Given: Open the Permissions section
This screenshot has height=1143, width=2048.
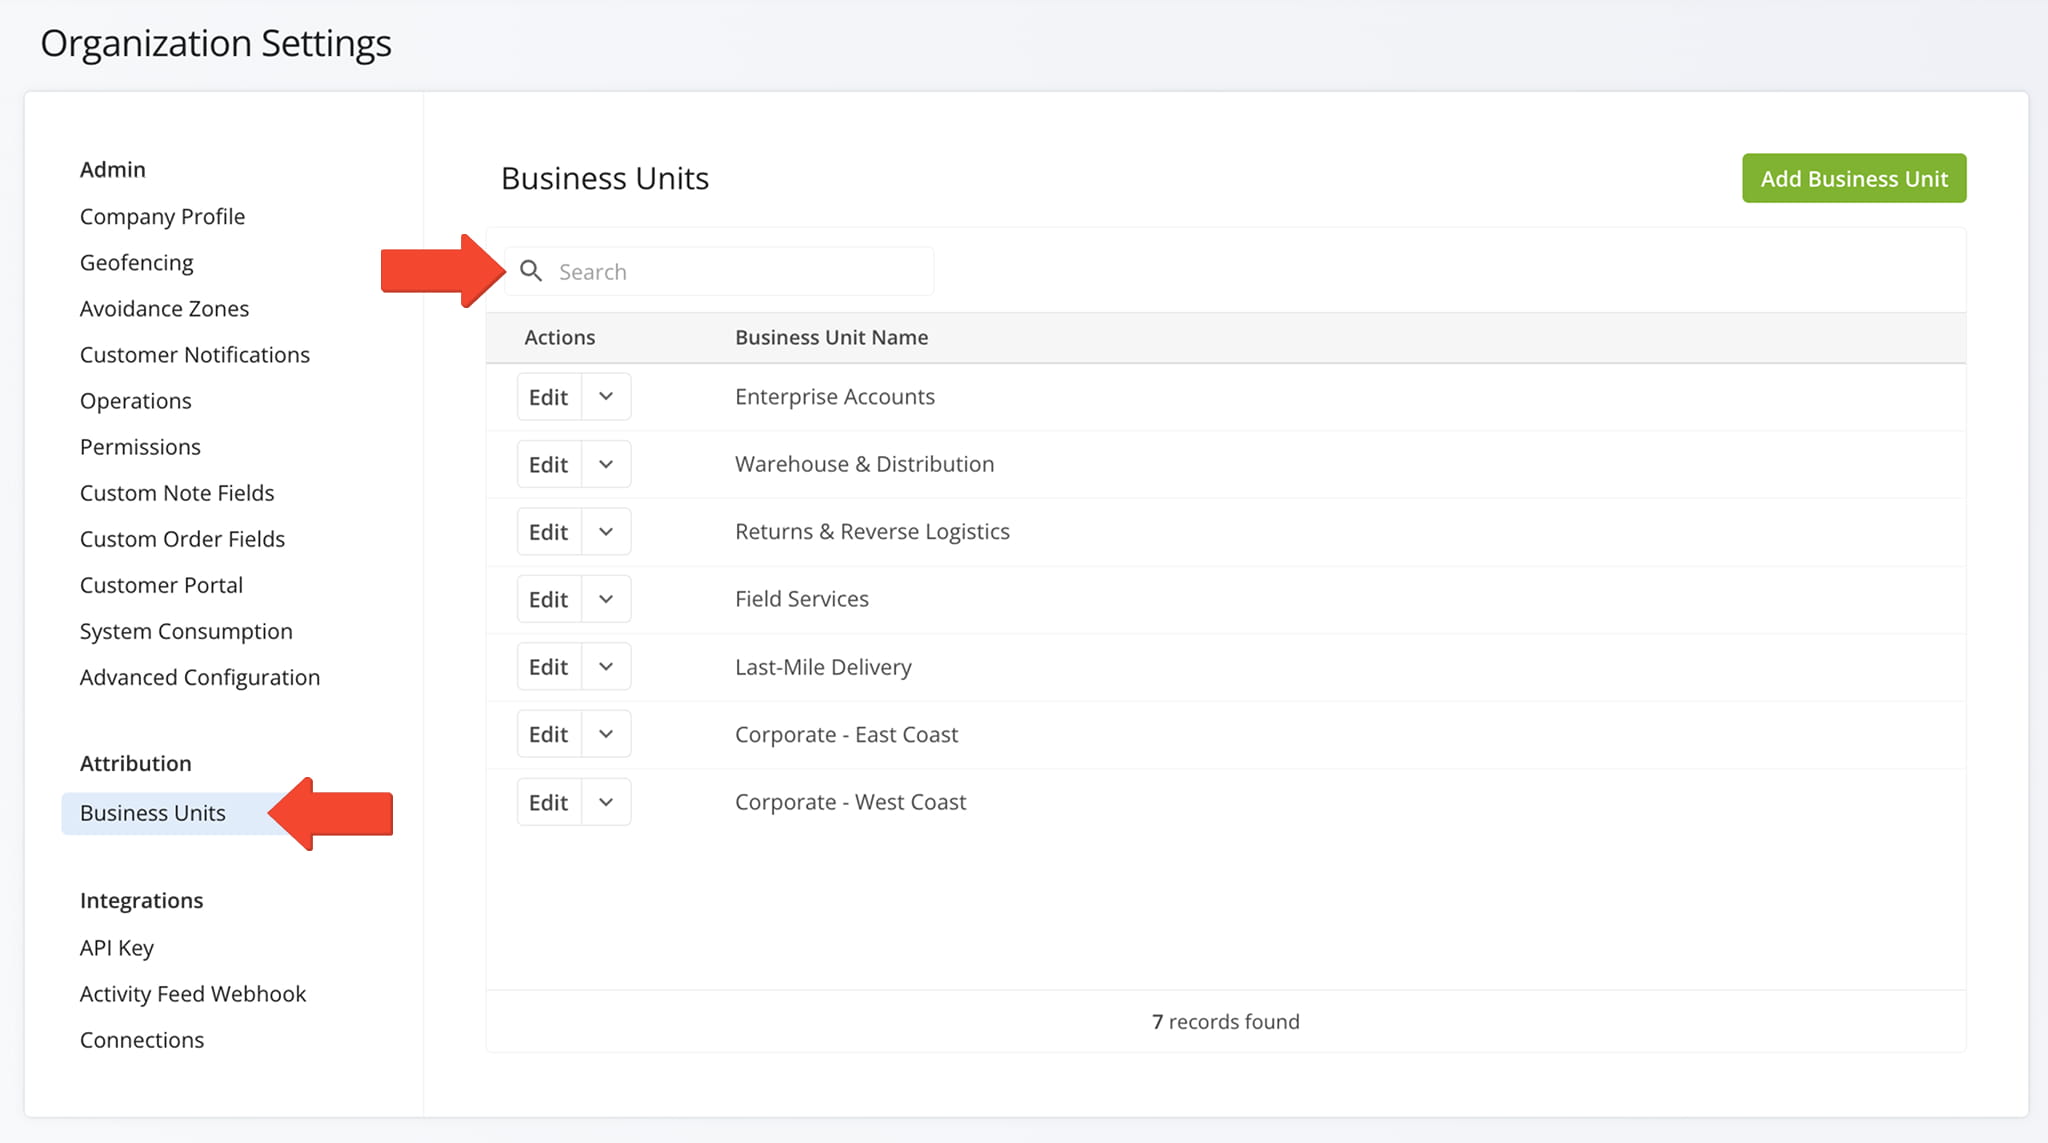Looking at the screenshot, I should tap(140, 446).
